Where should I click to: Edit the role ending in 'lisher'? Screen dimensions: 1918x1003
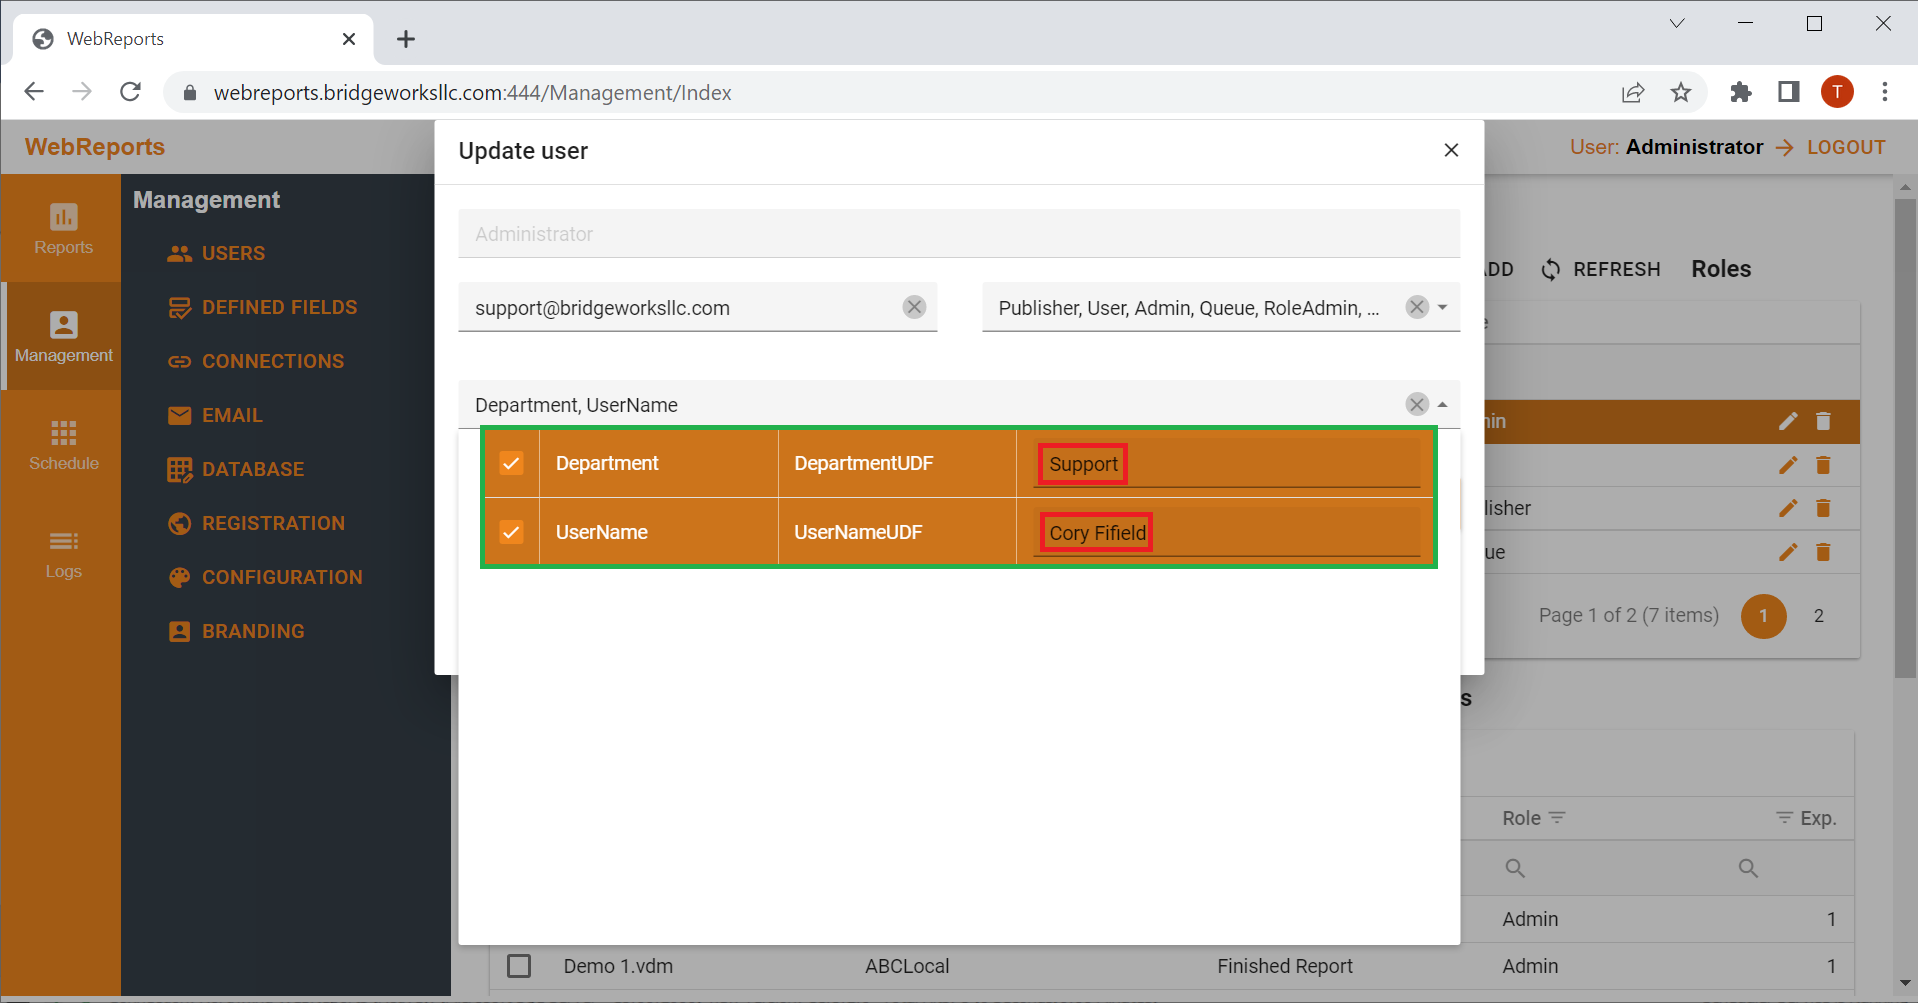click(1788, 508)
